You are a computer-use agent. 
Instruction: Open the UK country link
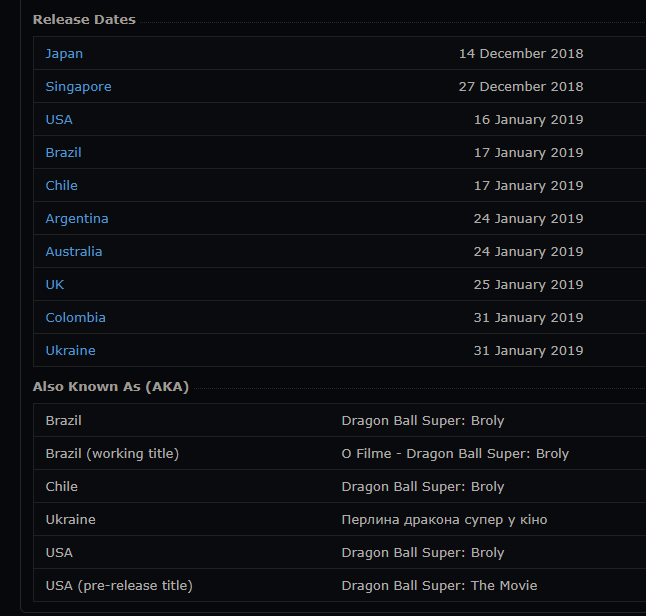point(55,284)
